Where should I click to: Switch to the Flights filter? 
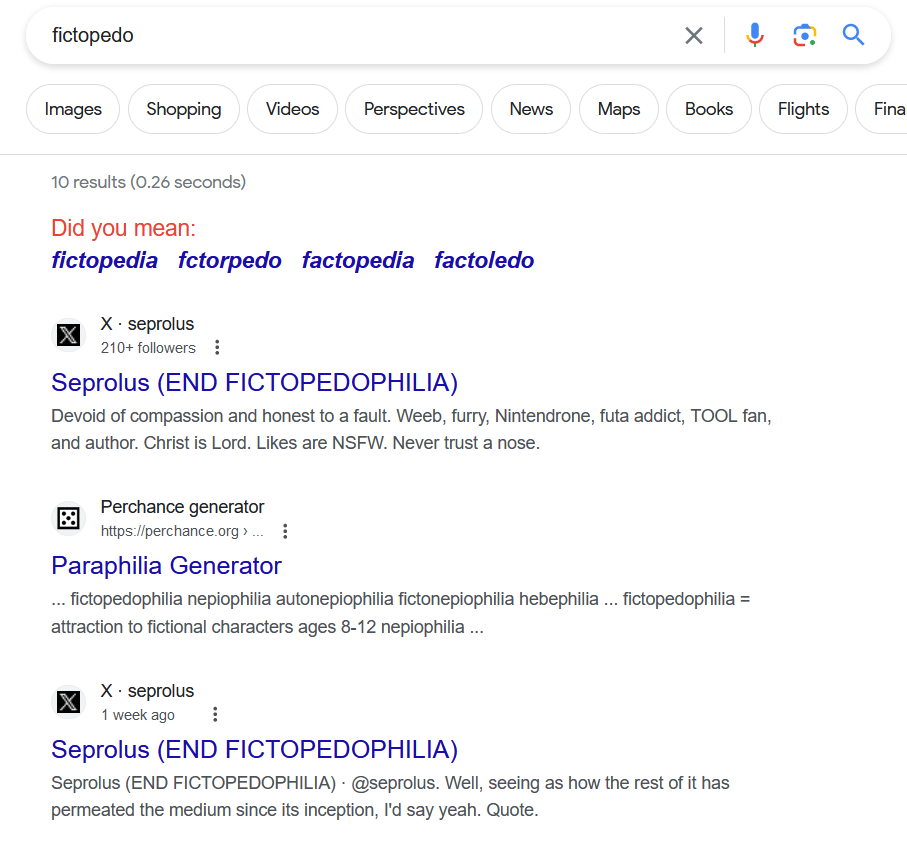coord(803,109)
